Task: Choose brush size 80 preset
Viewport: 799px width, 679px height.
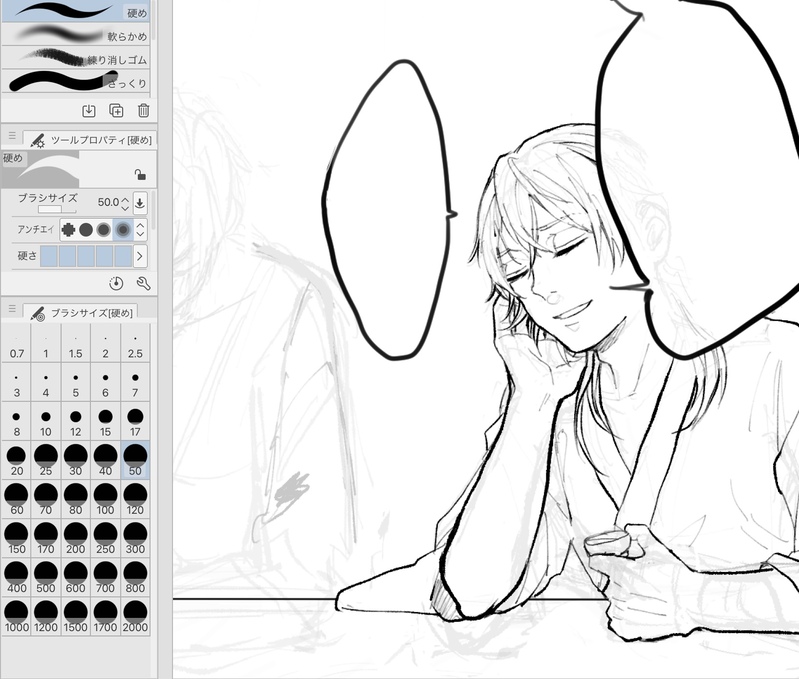Action: (x=75, y=500)
